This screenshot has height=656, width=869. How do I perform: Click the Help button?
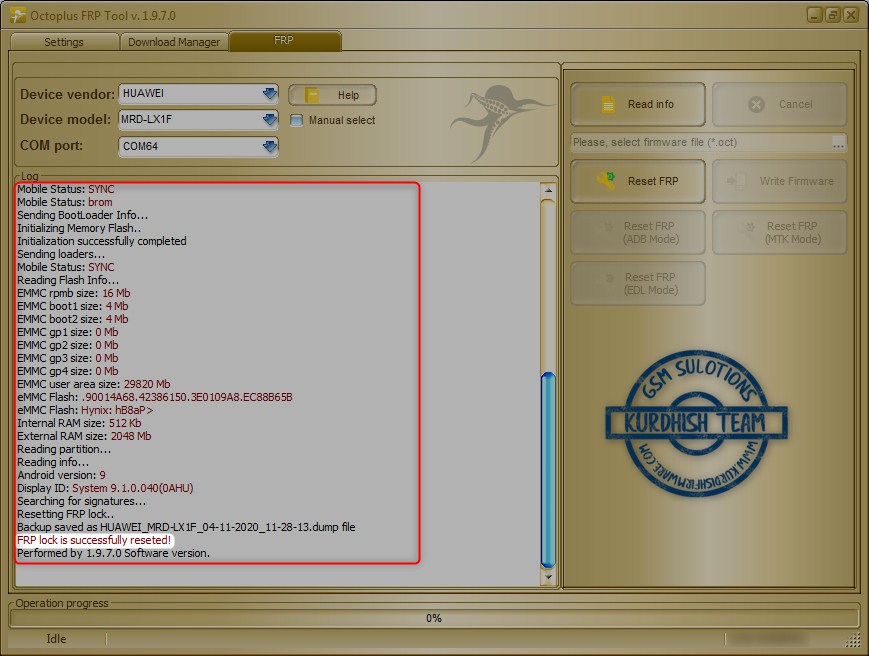(333, 95)
